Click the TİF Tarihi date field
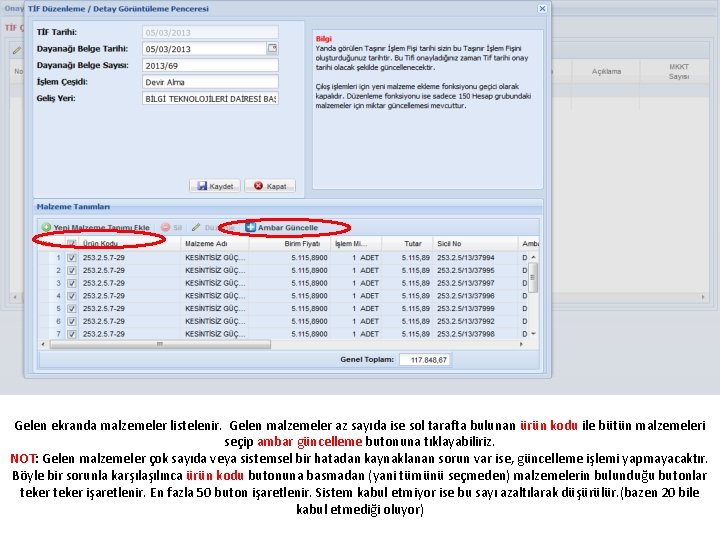This screenshot has height=540, width=720. [x=210, y=32]
